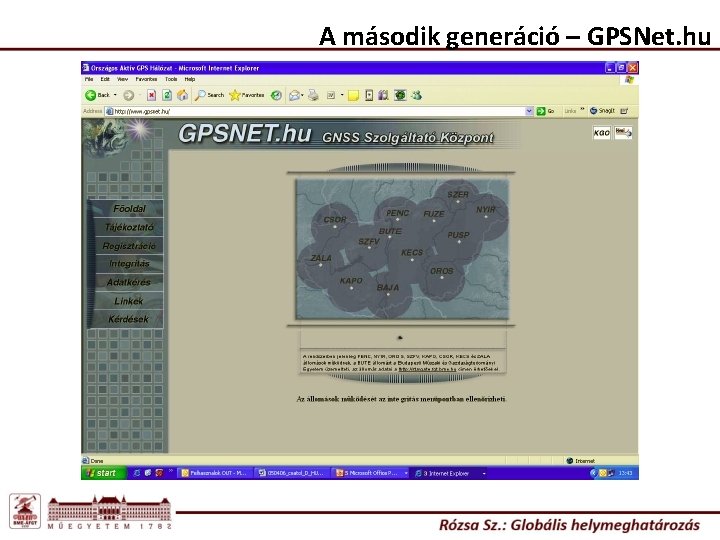Viewport: 720px width, 540px height.
Task: Go back with the green Back arrow
Action: pos(98,95)
